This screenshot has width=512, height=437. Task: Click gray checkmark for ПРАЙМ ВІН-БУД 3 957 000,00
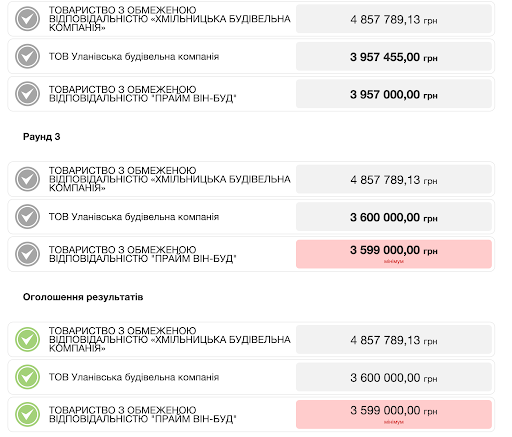pyautogui.click(x=27, y=94)
